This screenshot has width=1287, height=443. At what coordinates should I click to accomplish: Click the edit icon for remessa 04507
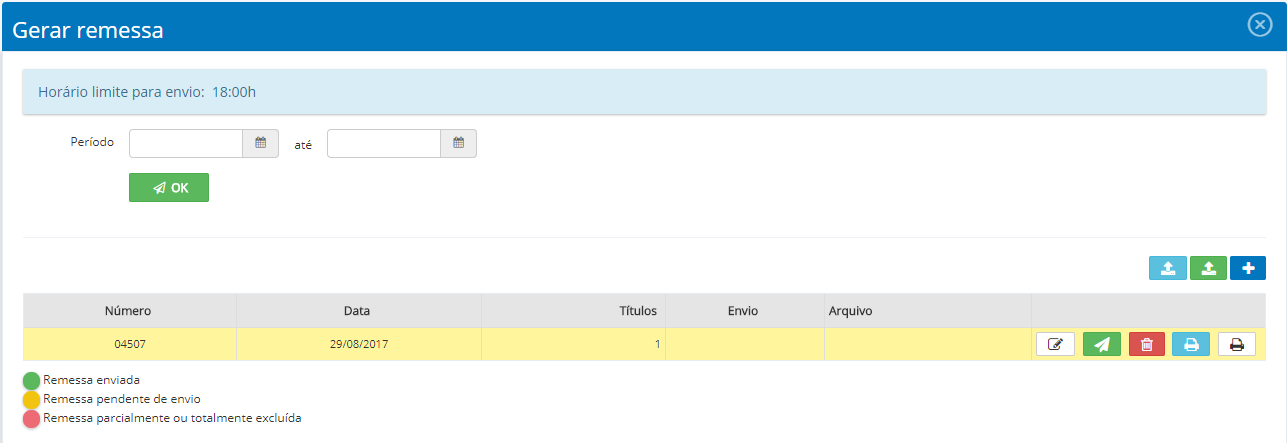click(1055, 344)
